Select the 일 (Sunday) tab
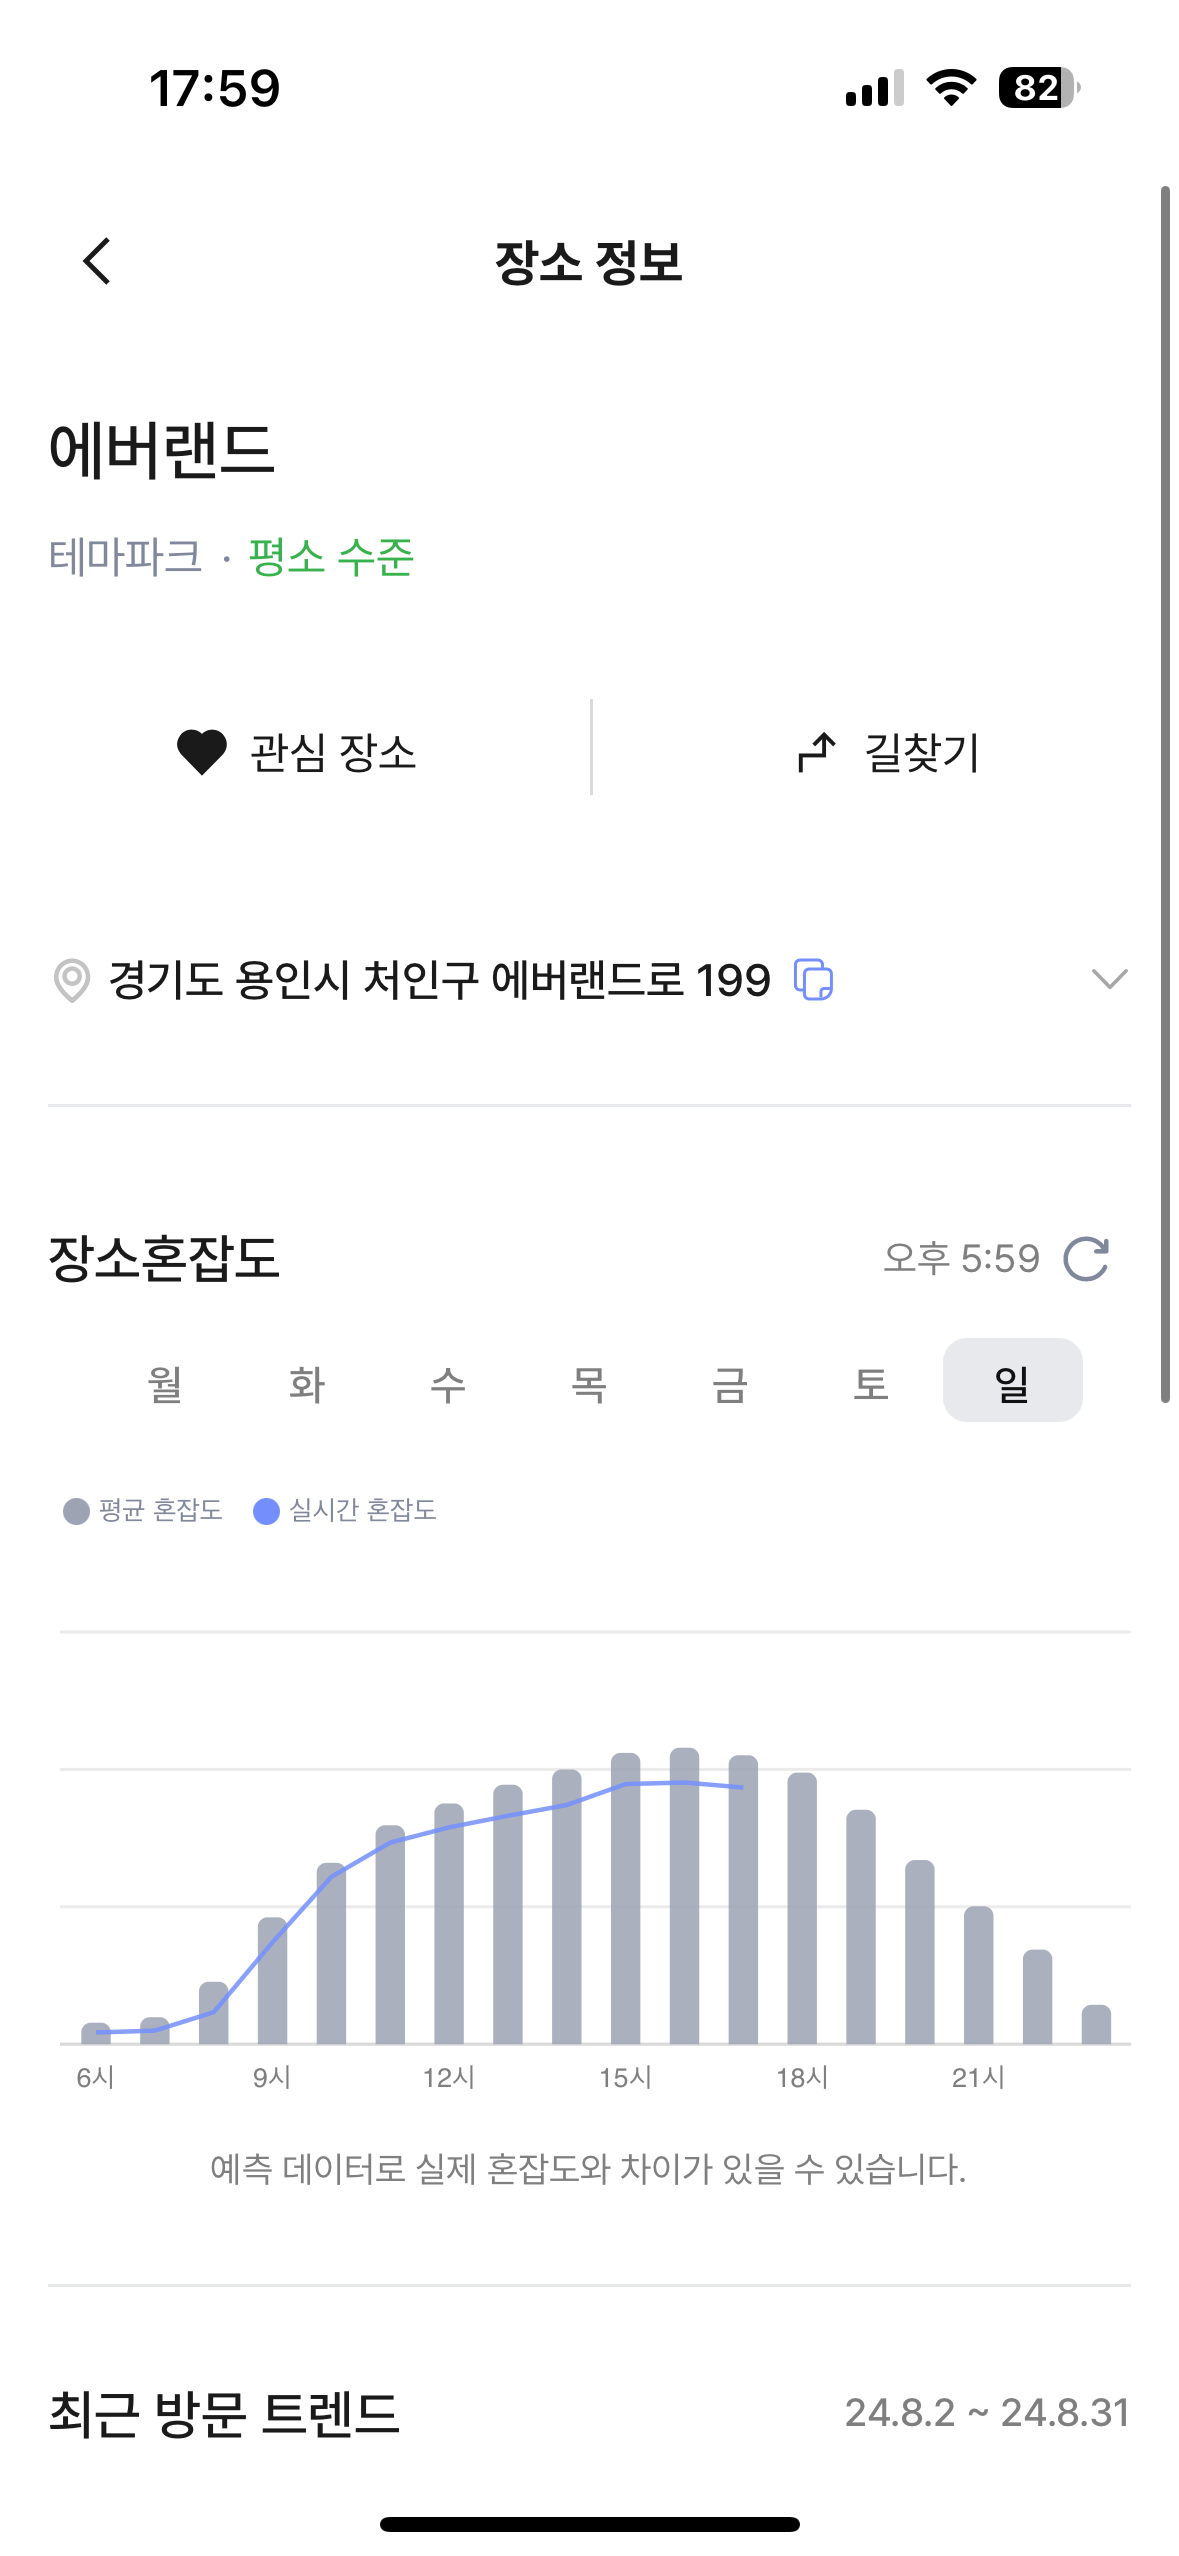The width and height of the screenshot is (1179, 2556). pyautogui.click(x=1012, y=1384)
